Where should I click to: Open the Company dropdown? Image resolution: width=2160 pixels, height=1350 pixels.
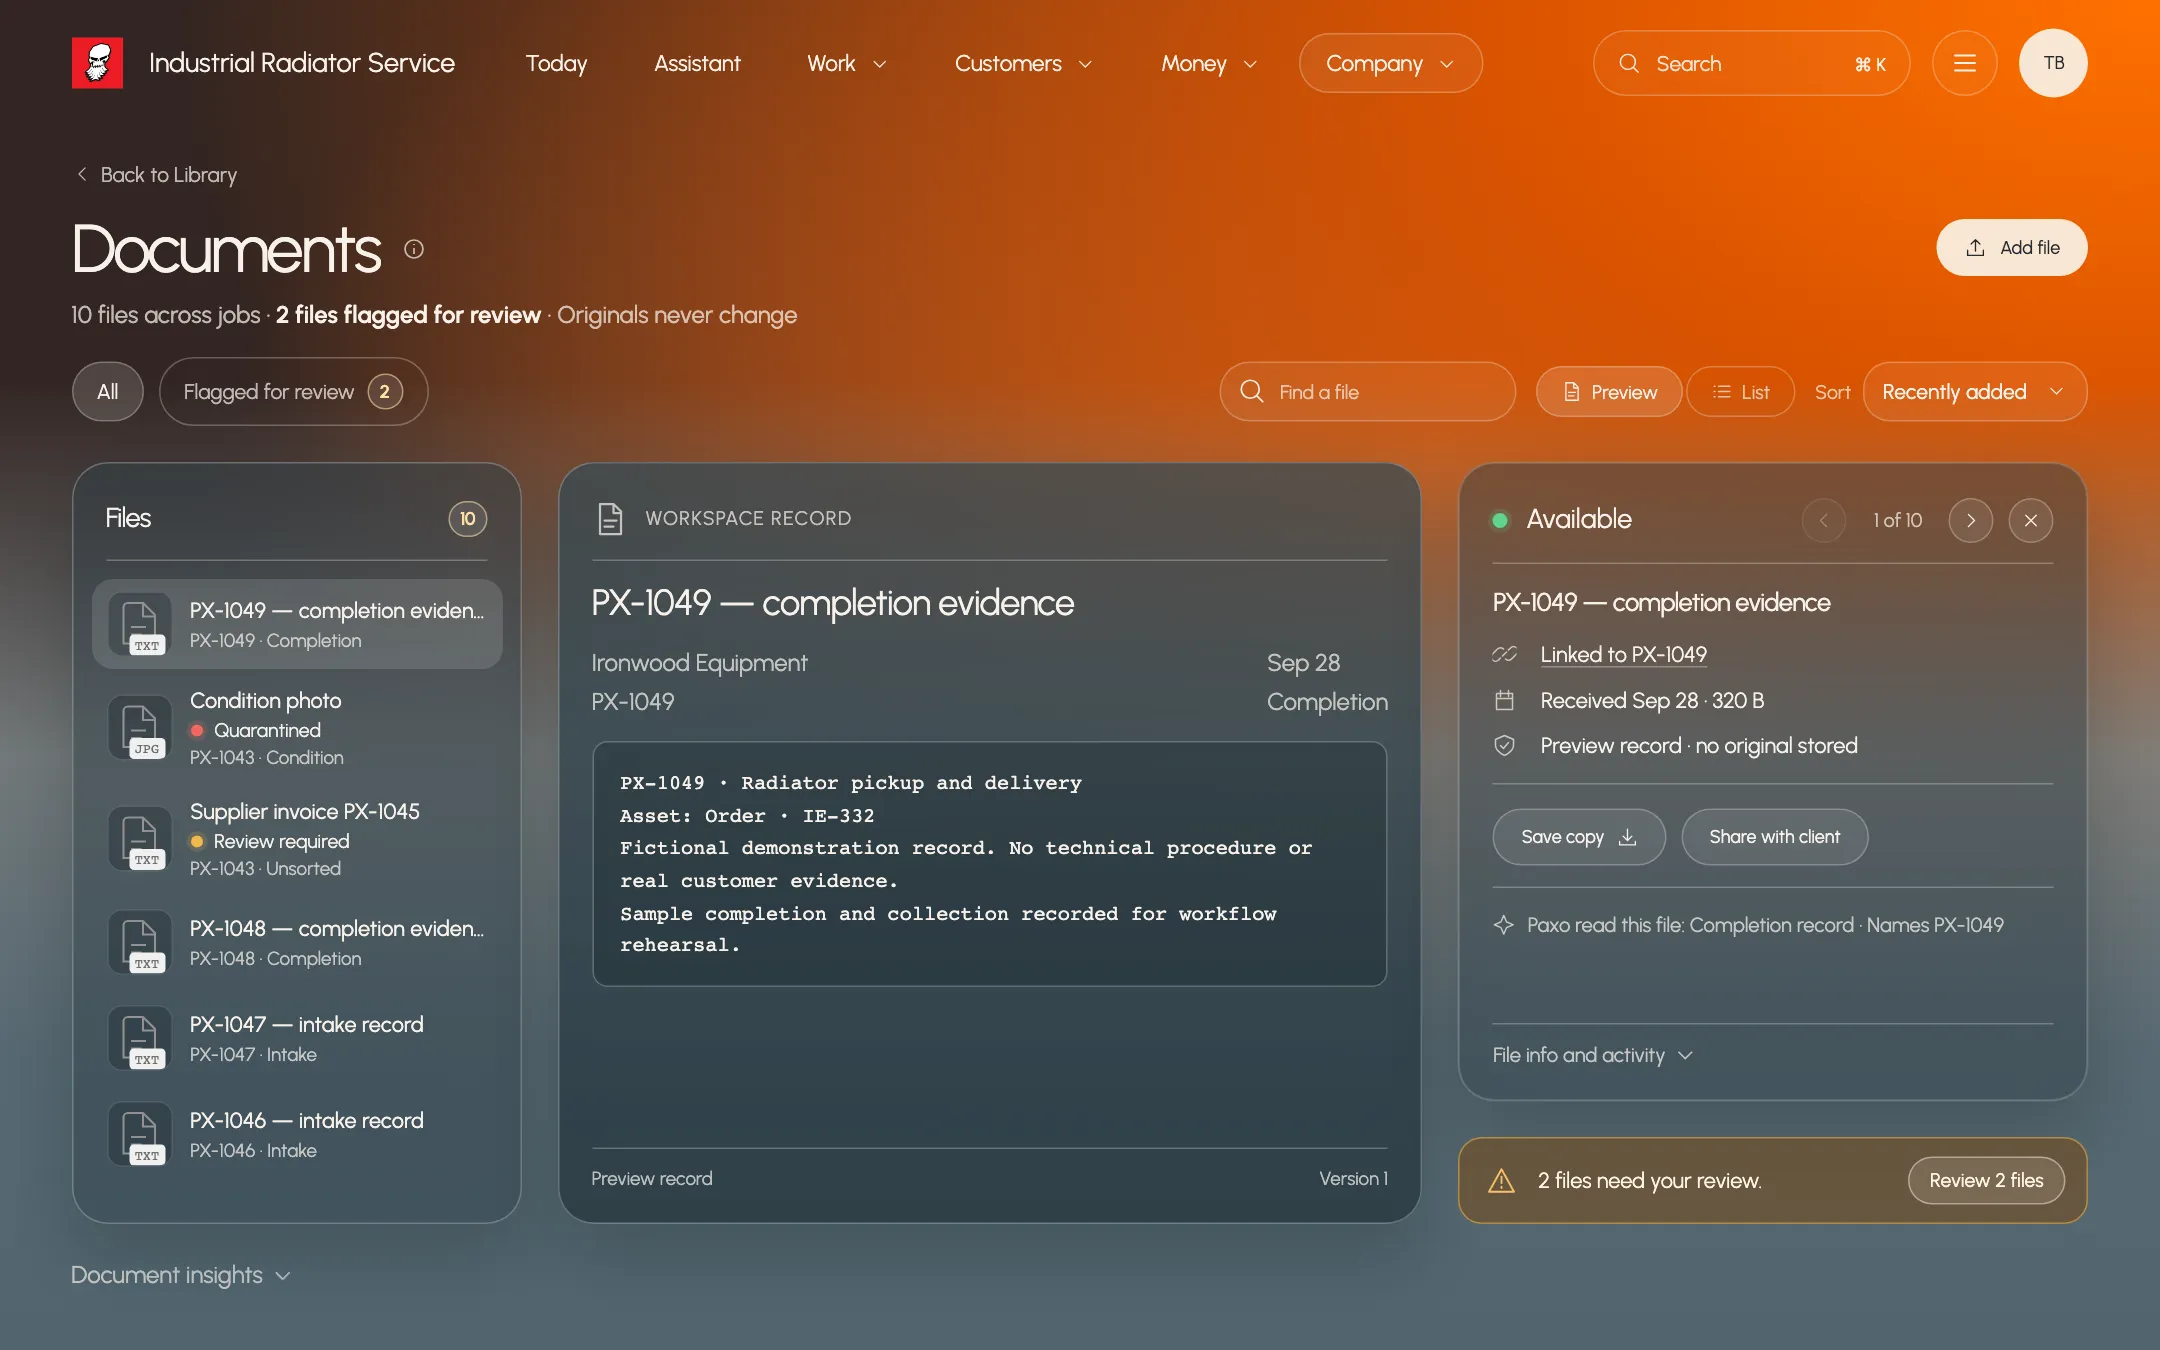[1390, 63]
